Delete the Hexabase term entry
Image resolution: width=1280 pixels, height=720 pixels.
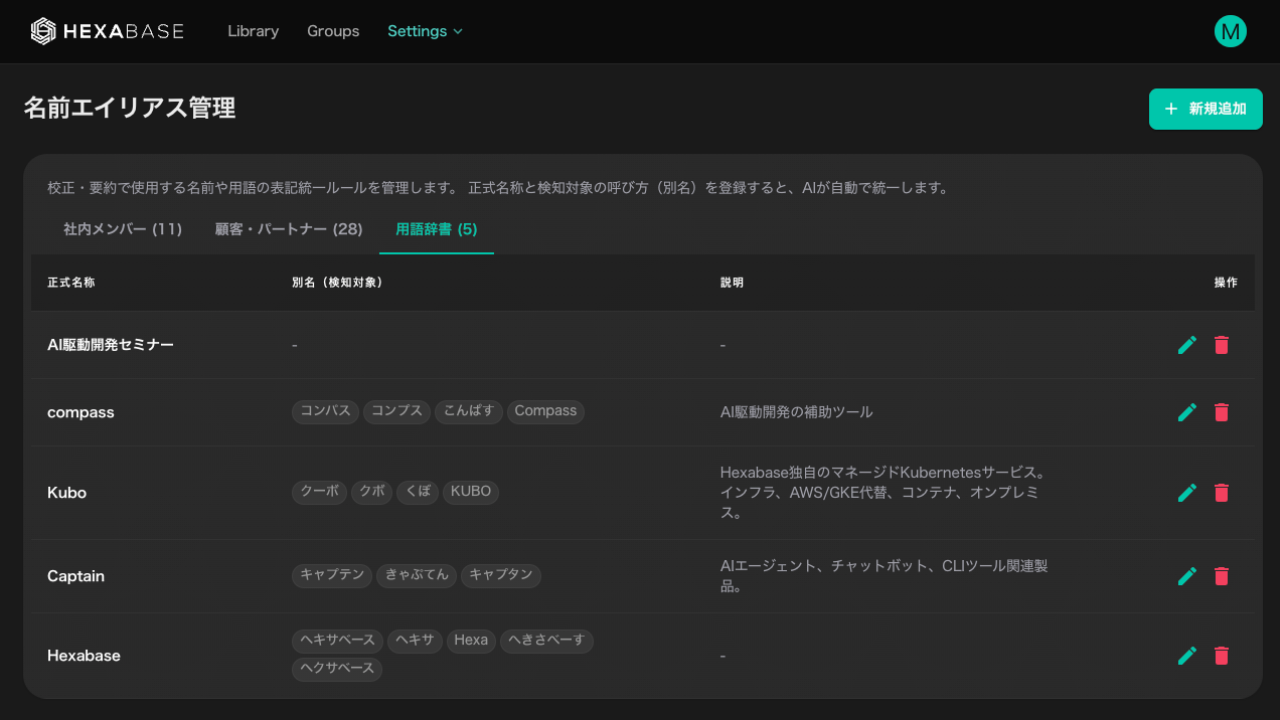pyautogui.click(x=1221, y=656)
